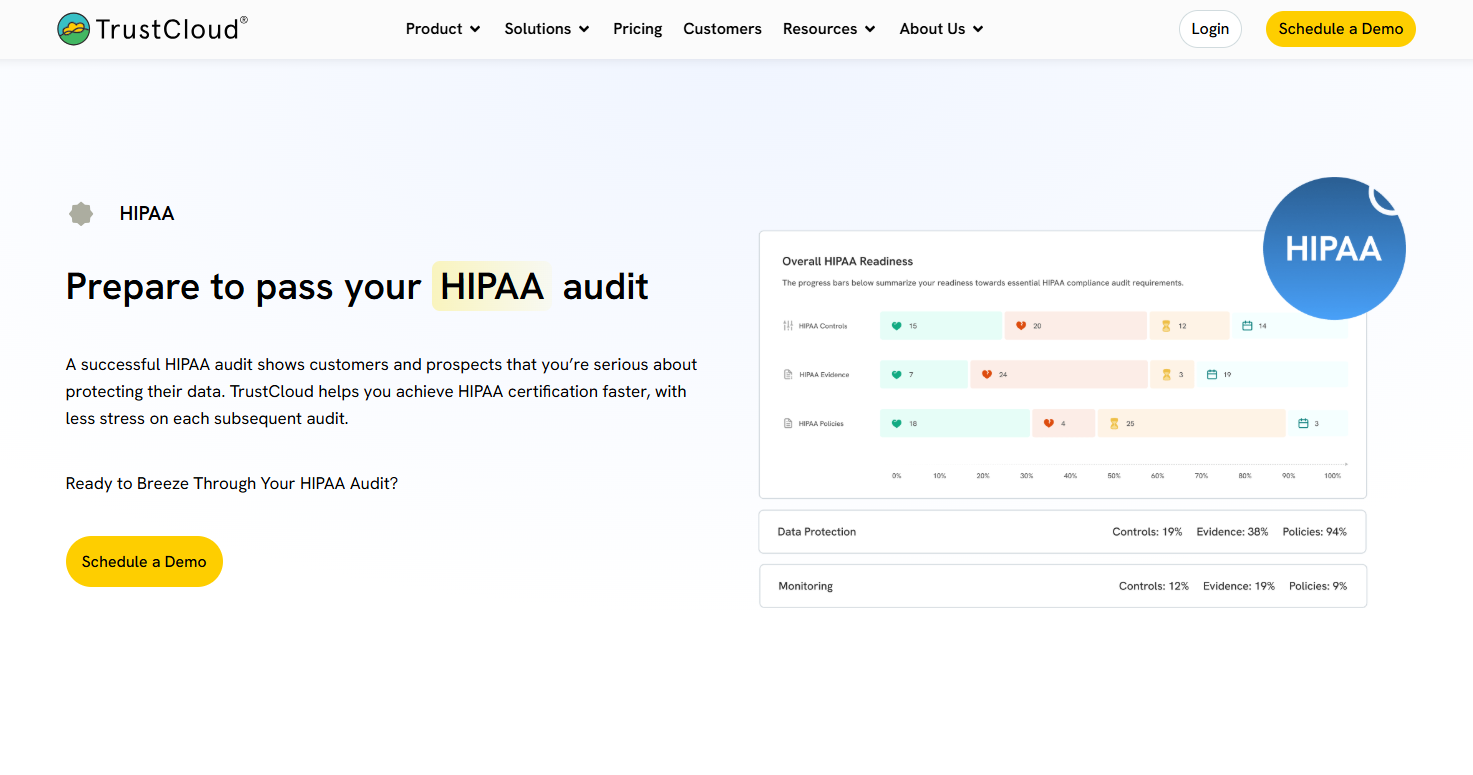Click Evidence: 19% in Monitoring row
Viewport: 1473px width, 775px height.
[x=1239, y=586]
